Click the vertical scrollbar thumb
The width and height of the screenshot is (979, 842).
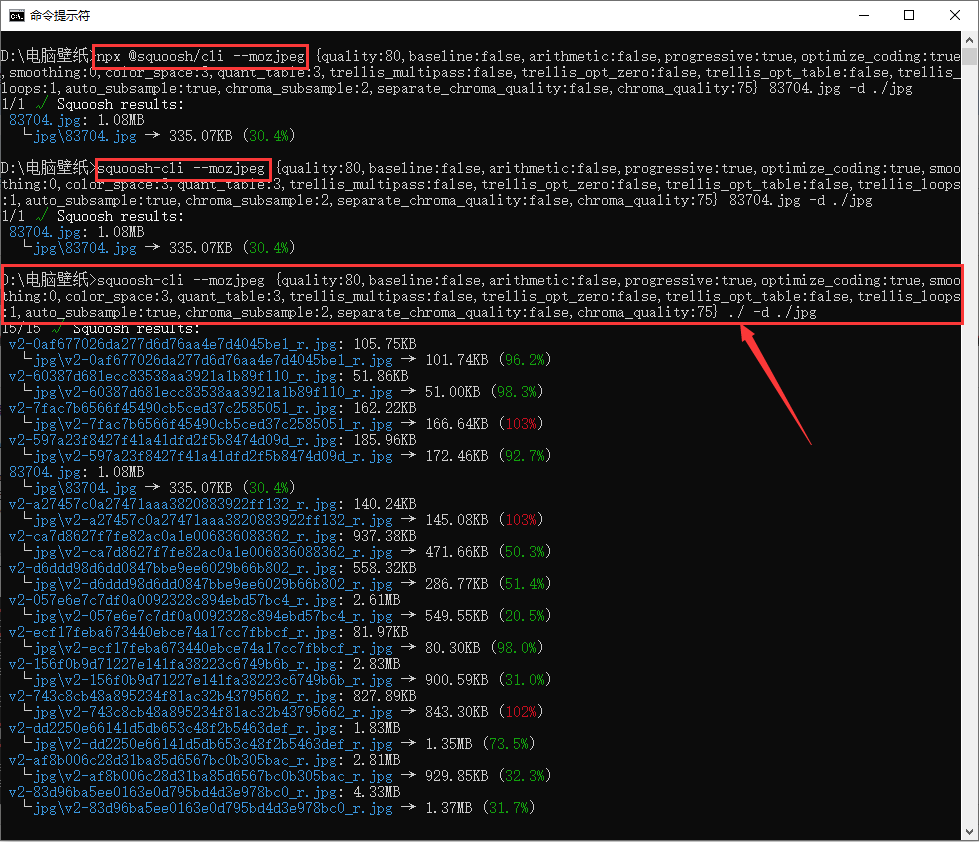(x=969, y=56)
